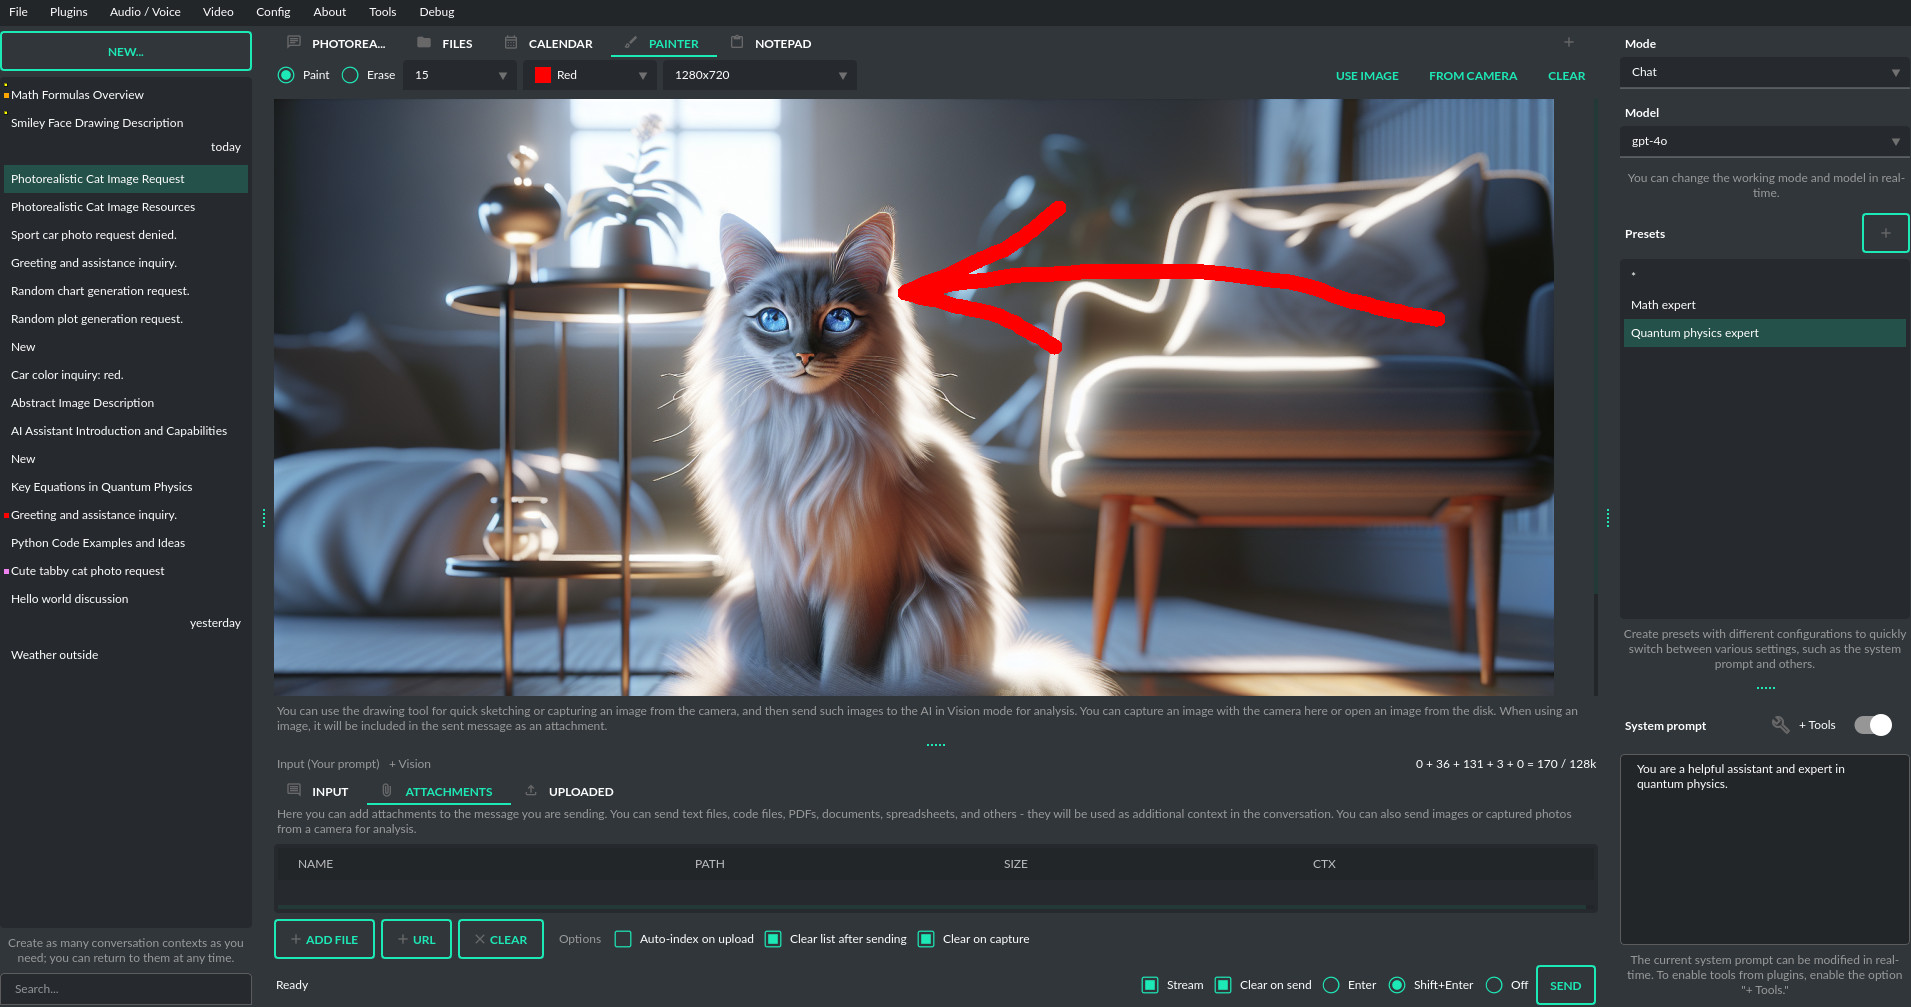Screen dimensions: 1911x1007
Task: Click the wrench icon beside Tools label
Action: 1780,725
